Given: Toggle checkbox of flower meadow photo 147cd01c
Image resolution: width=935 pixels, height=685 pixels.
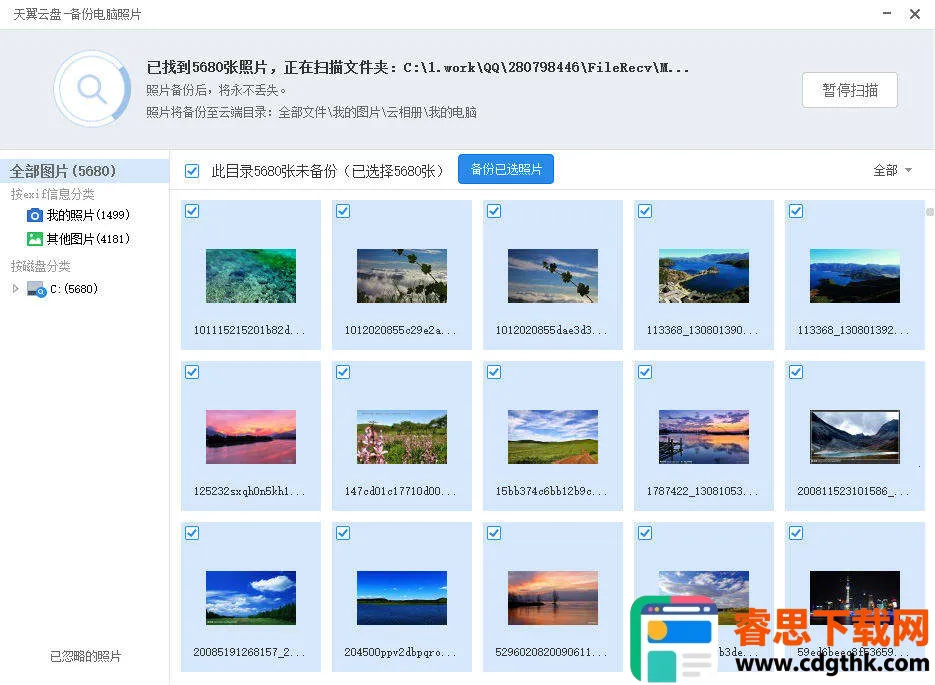Looking at the screenshot, I should (x=343, y=372).
